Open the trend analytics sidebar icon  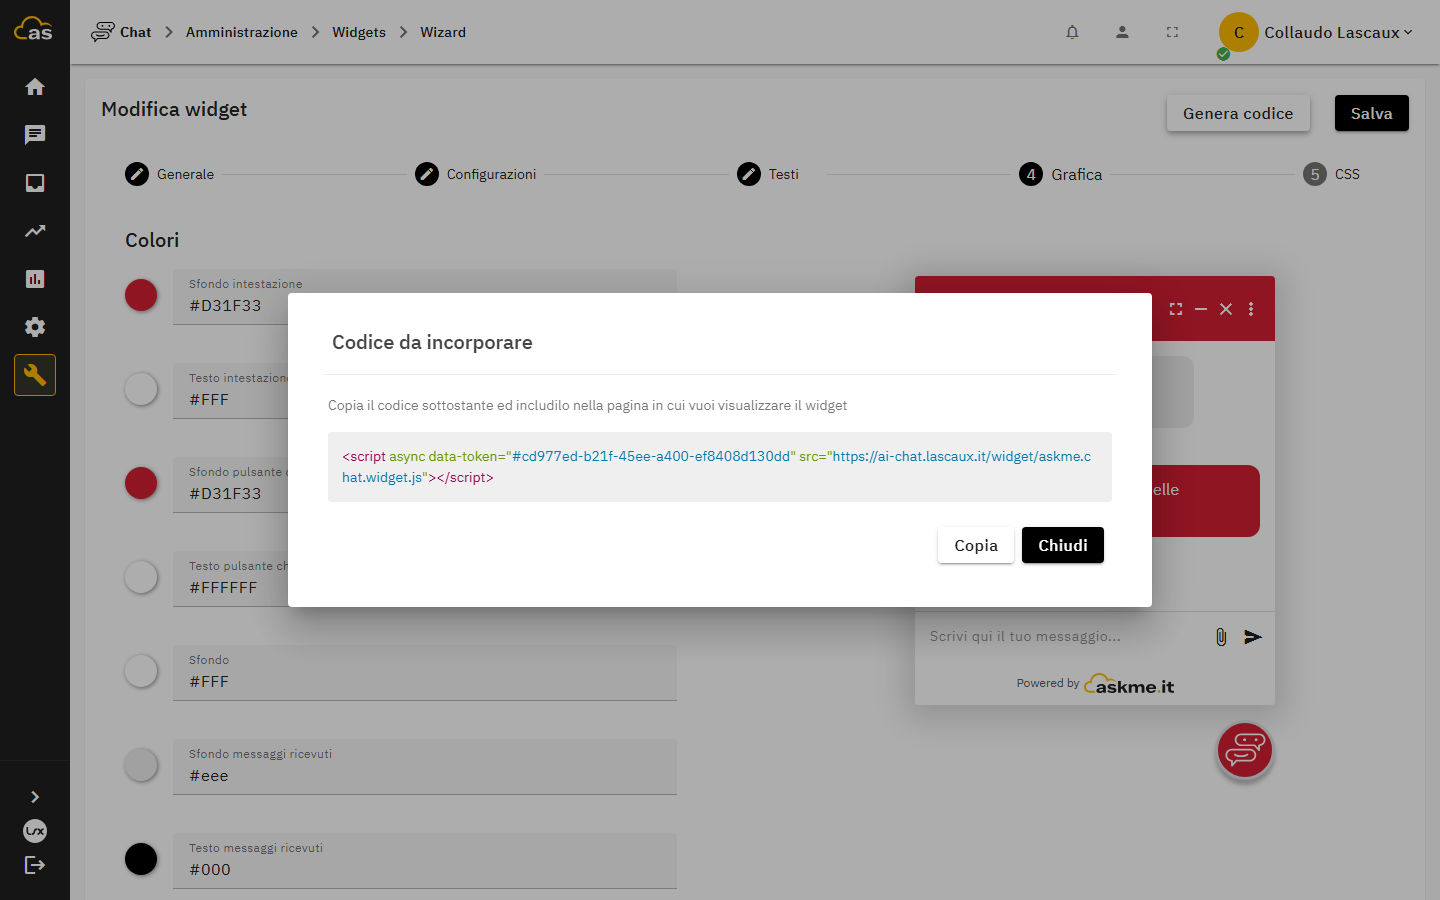[x=35, y=231]
